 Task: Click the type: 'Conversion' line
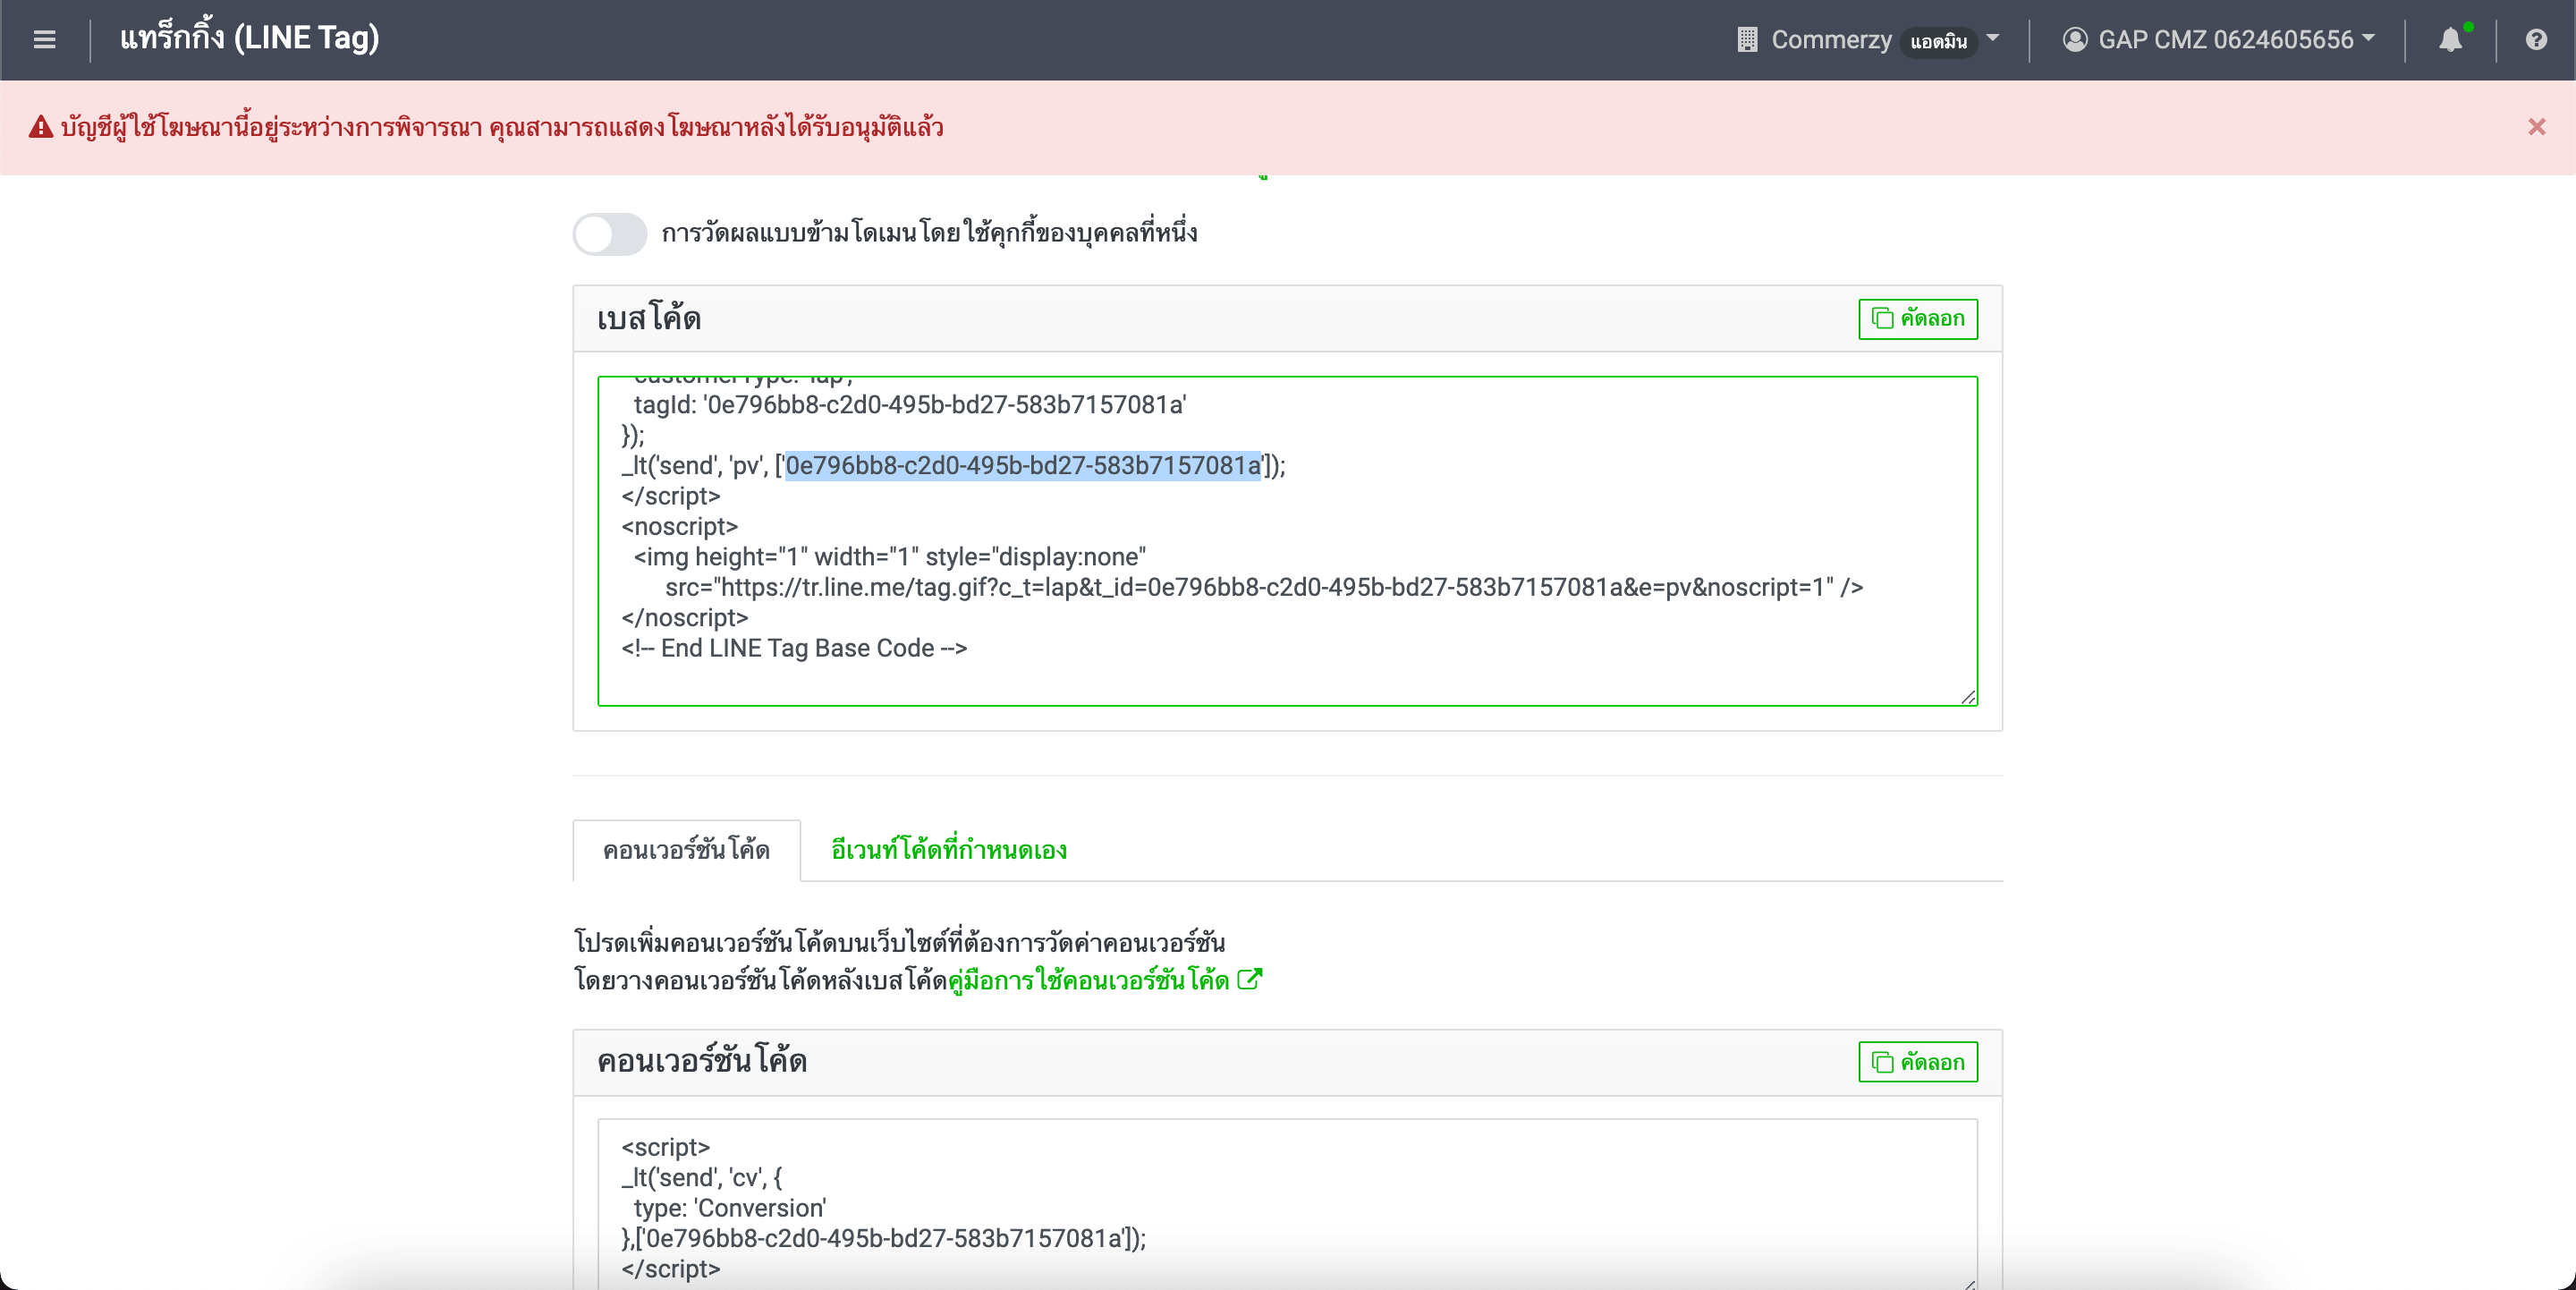coord(730,1208)
